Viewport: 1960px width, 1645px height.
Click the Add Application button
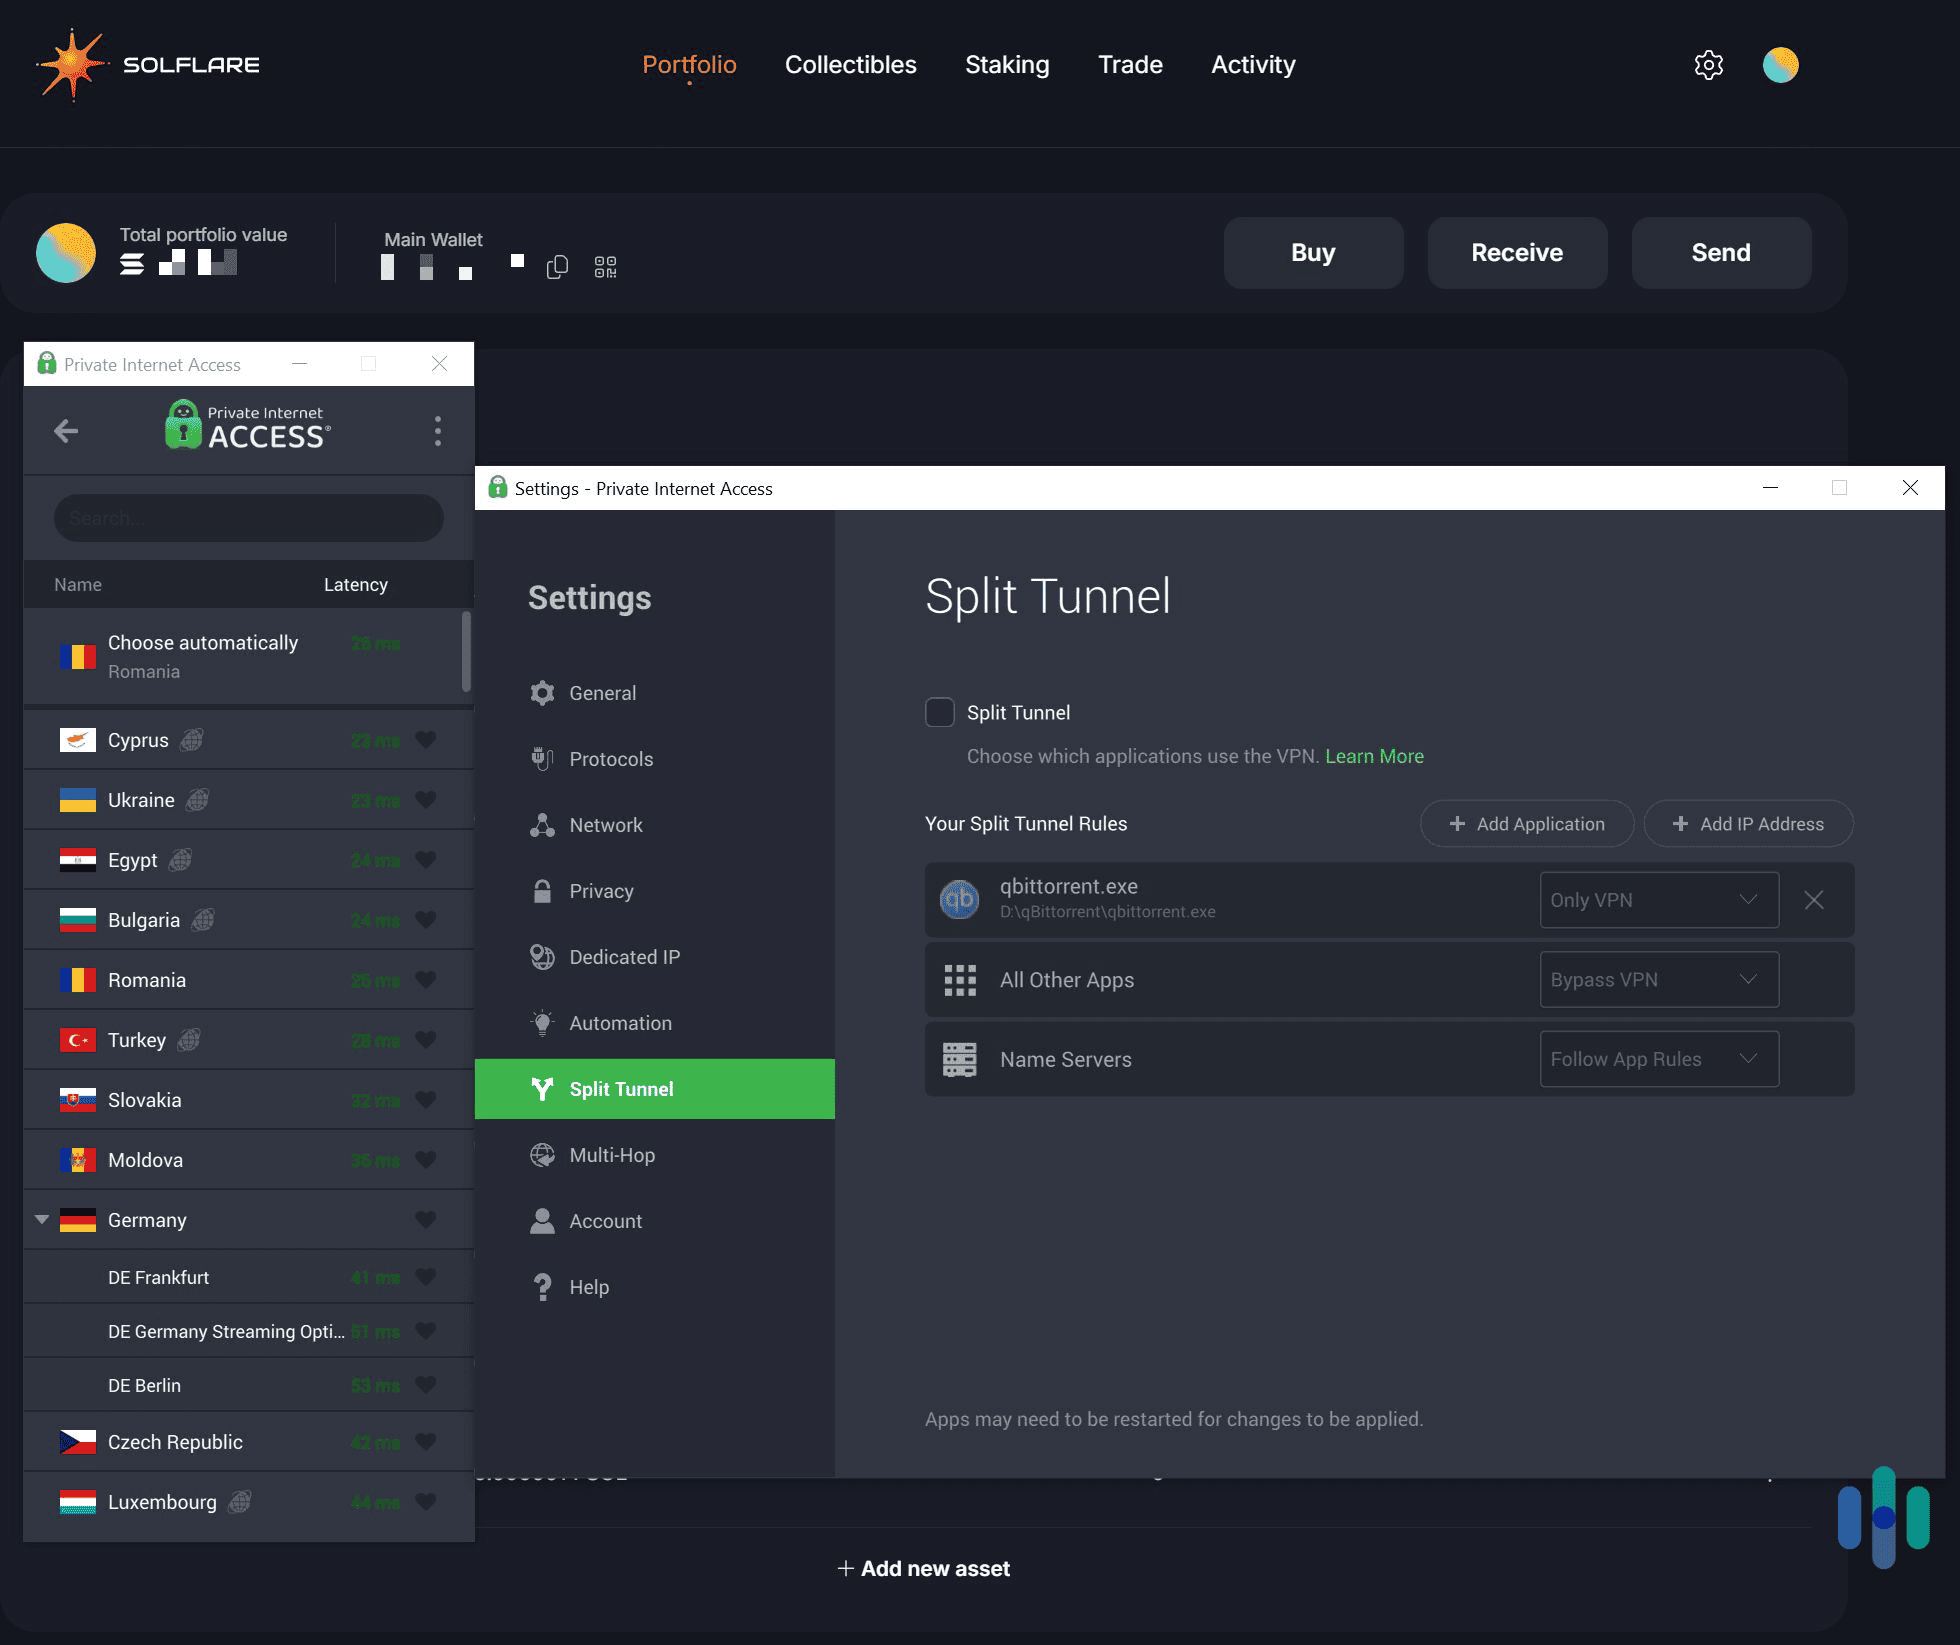coord(1526,823)
